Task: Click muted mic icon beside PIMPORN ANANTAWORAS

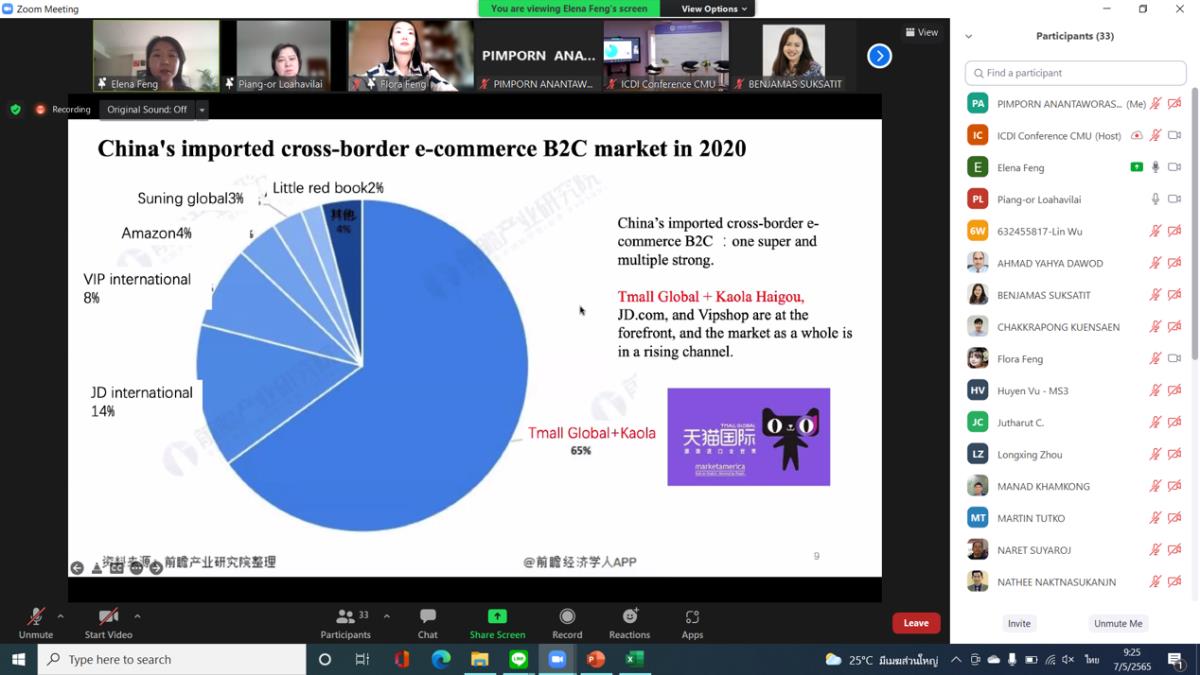Action: (1156, 103)
